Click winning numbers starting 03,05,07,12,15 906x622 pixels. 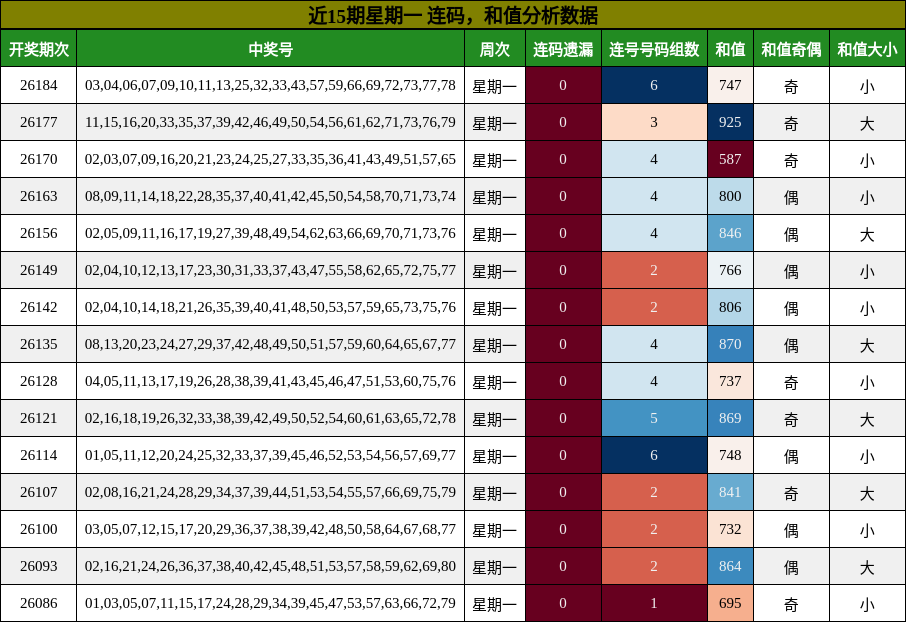[x=270, y=530]
